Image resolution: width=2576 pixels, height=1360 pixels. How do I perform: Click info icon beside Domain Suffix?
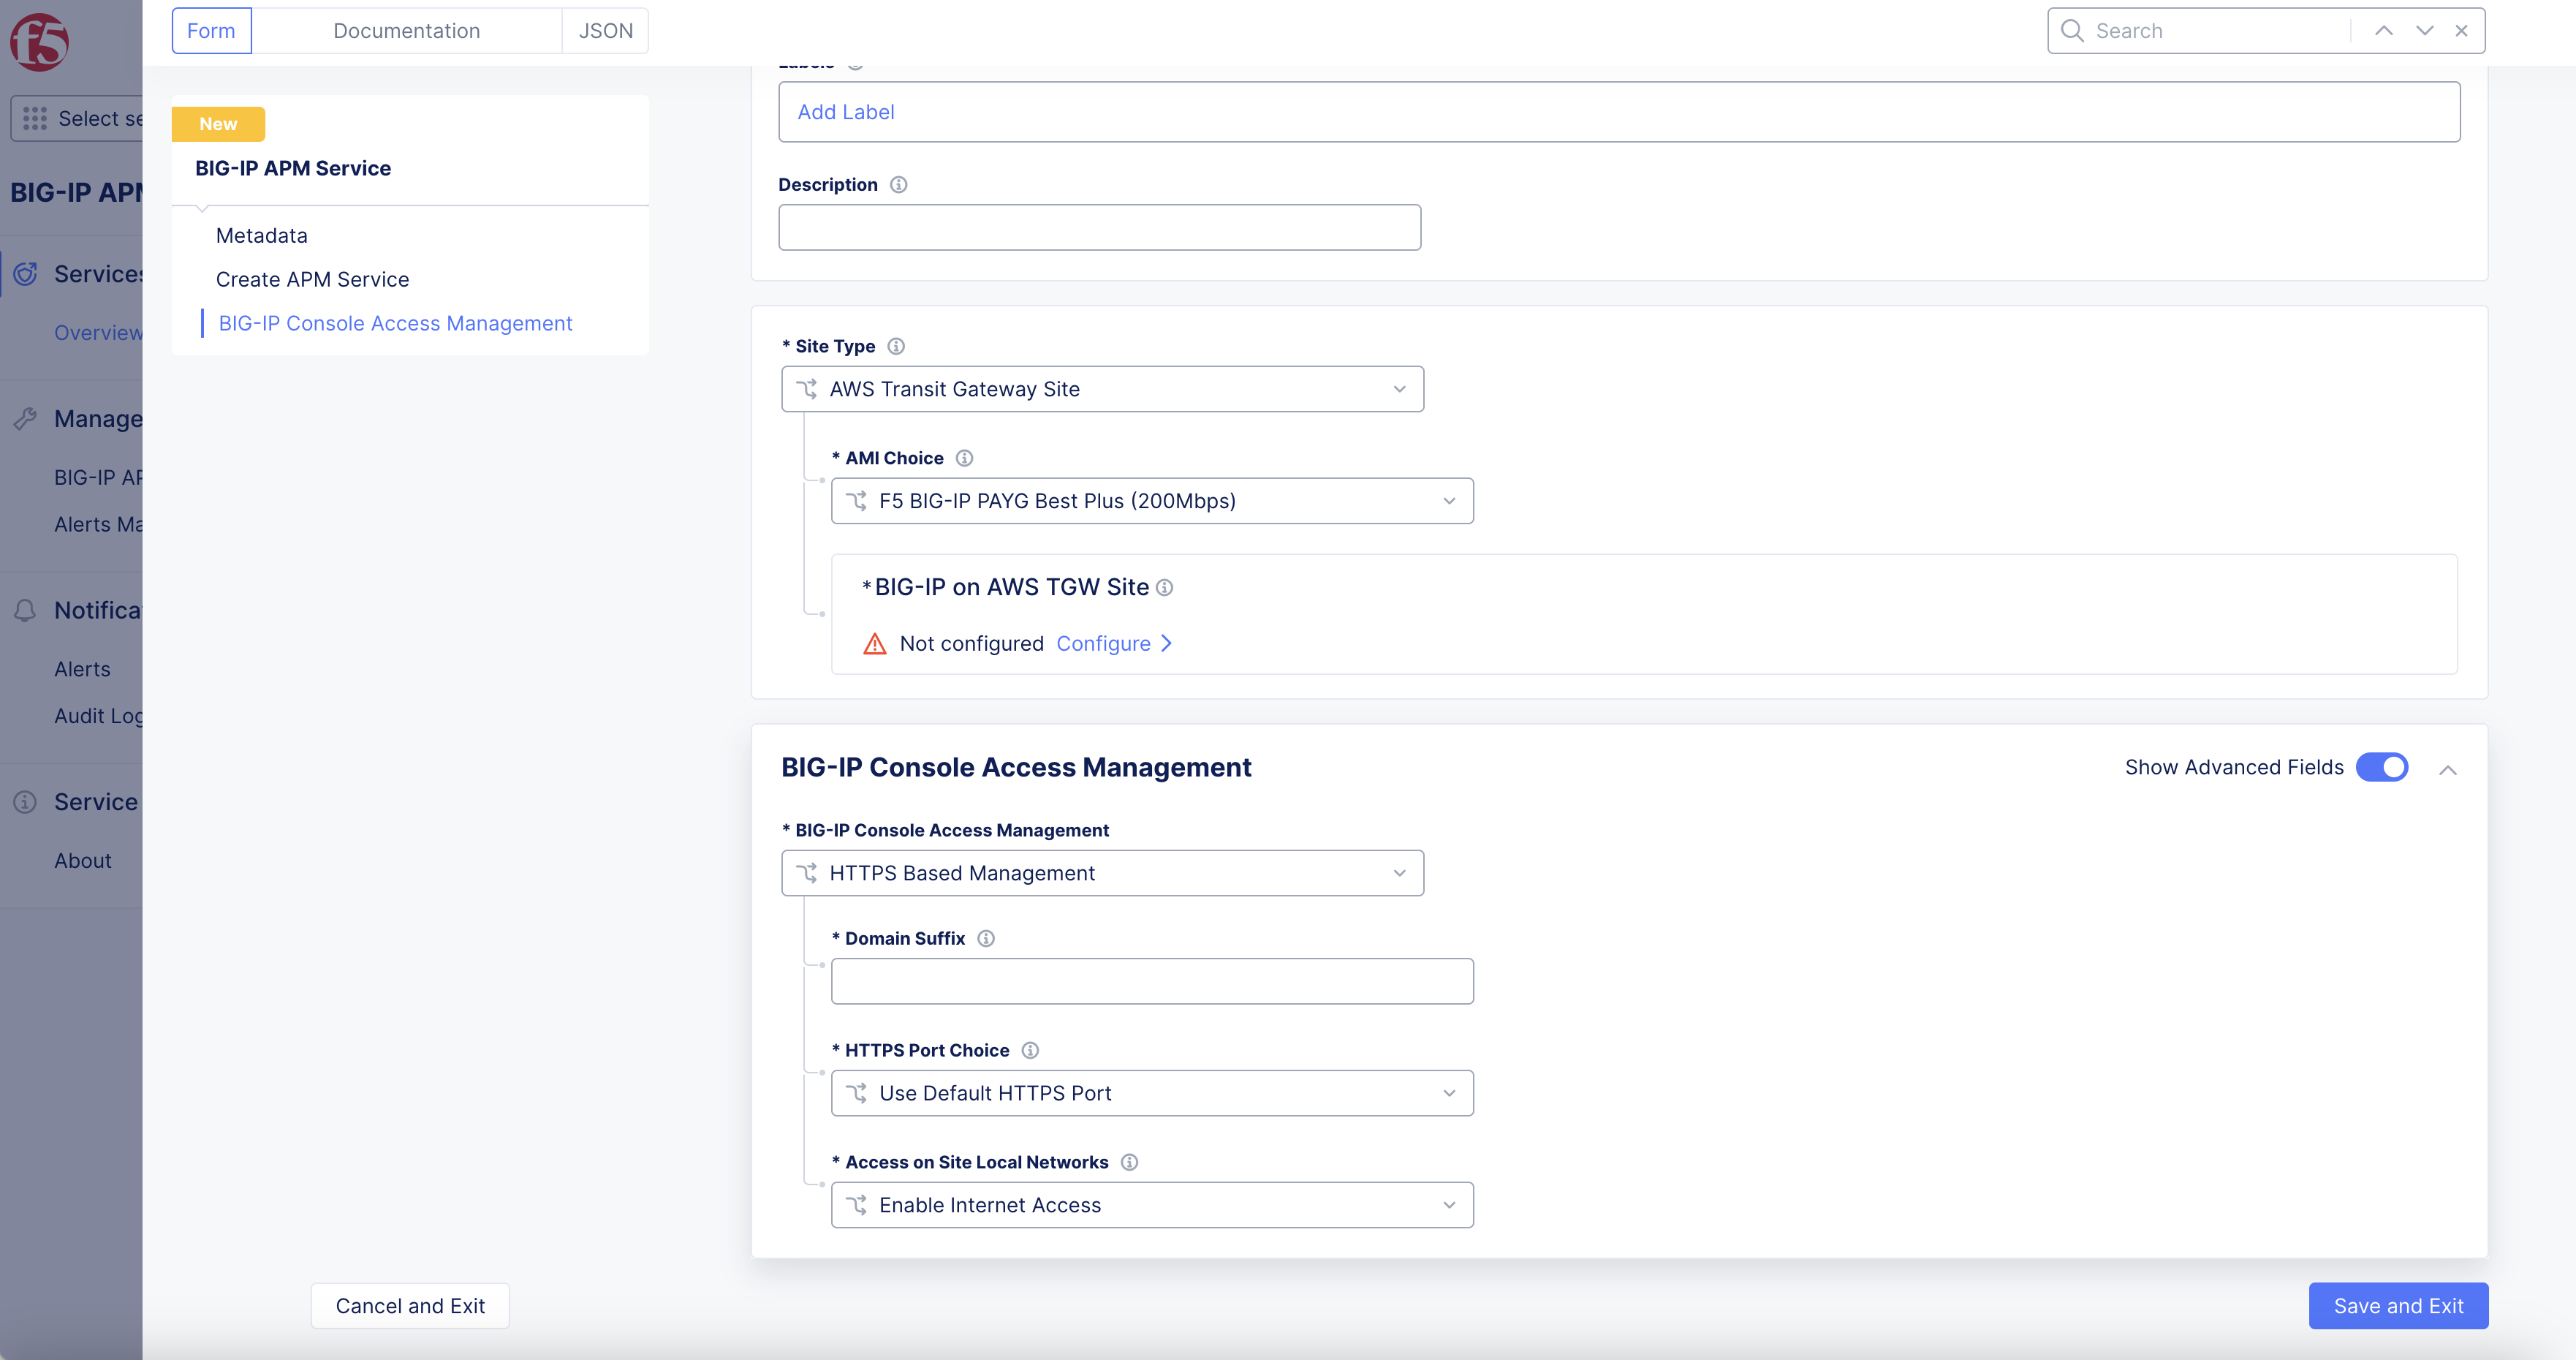tap(986, 938)
